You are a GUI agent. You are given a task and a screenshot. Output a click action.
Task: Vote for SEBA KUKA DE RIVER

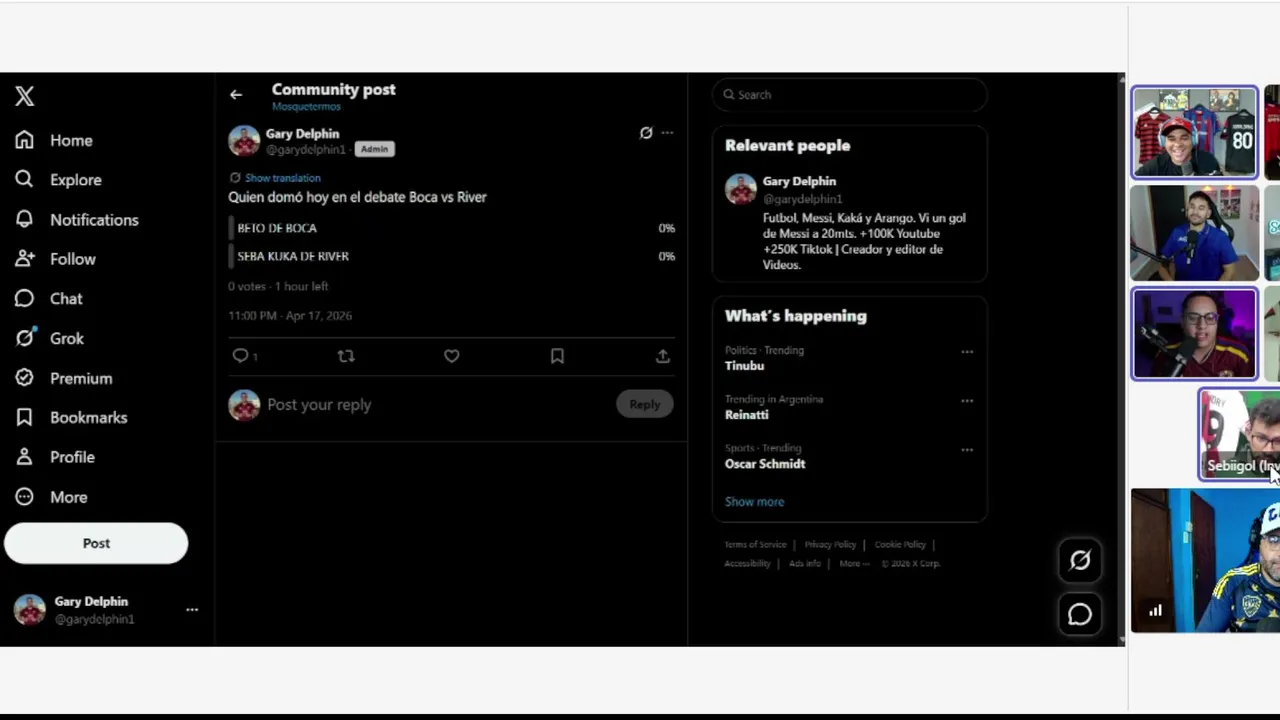(452, 256)
